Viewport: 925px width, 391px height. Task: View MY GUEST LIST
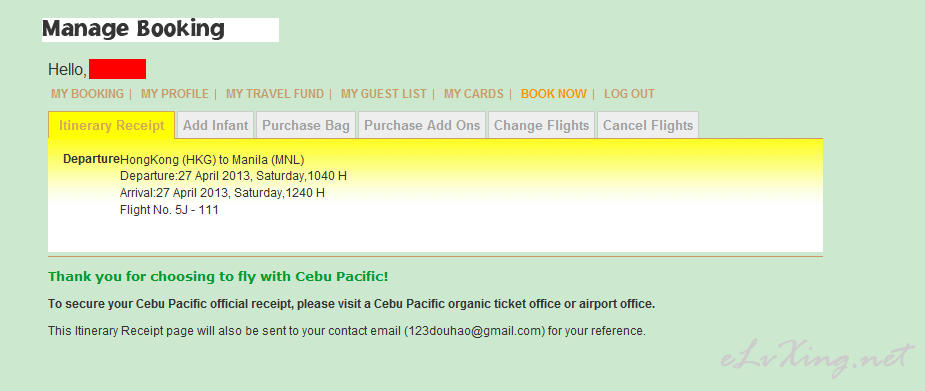[x=383, y=94]
